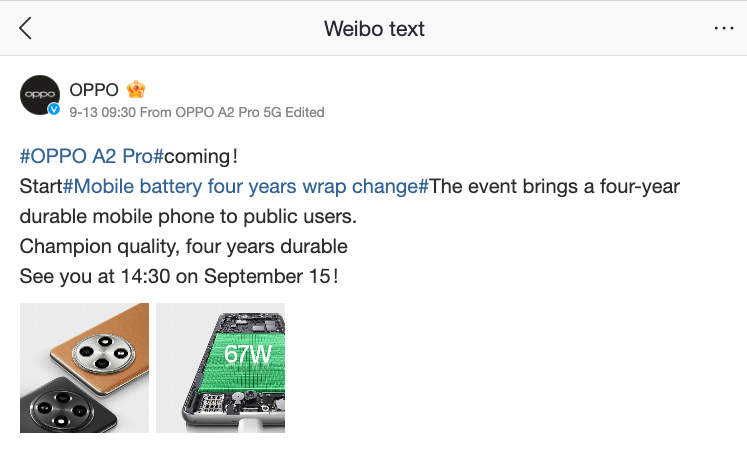Open the three-dot more options menu
The height and width of the screenshot is (462, 747).
tap(723, 28)
